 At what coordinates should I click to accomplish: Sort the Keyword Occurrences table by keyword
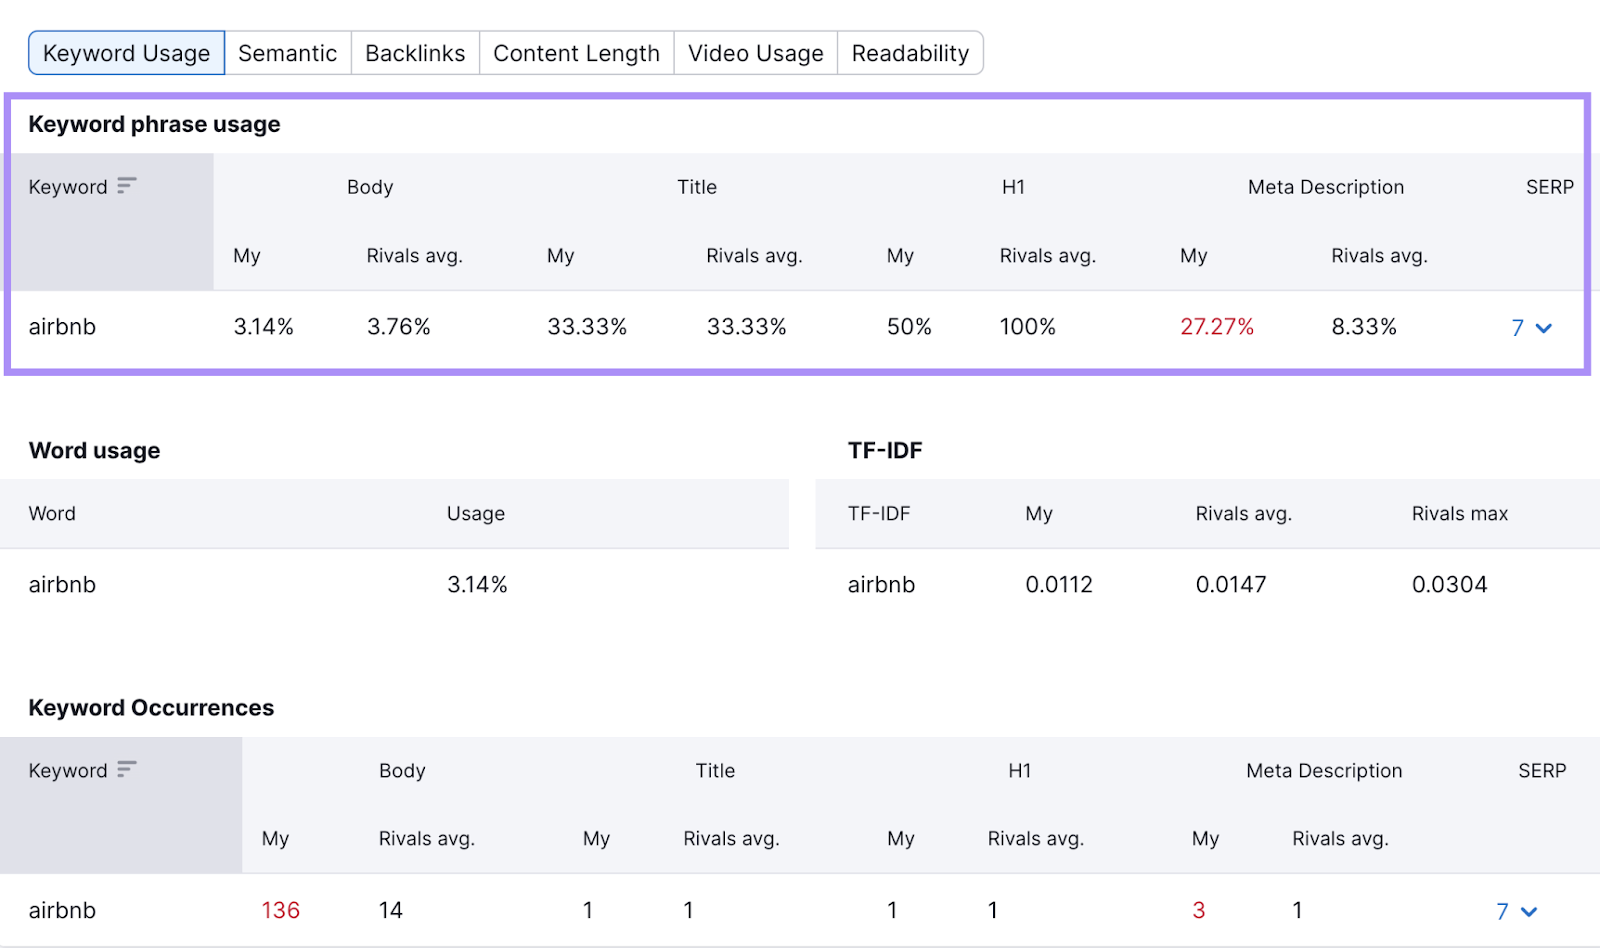125,770
